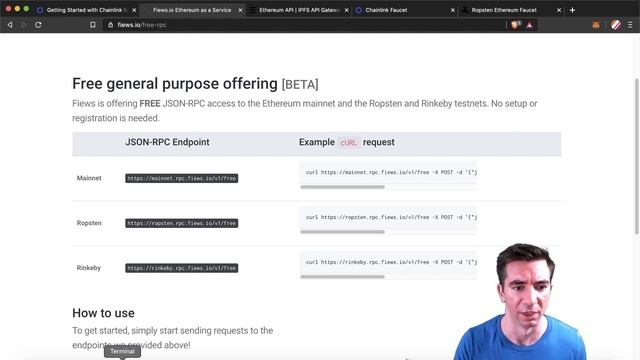This screenshot has width=640, height=360.
Task: Click the Ropsten row label
Action: [89, 223]
